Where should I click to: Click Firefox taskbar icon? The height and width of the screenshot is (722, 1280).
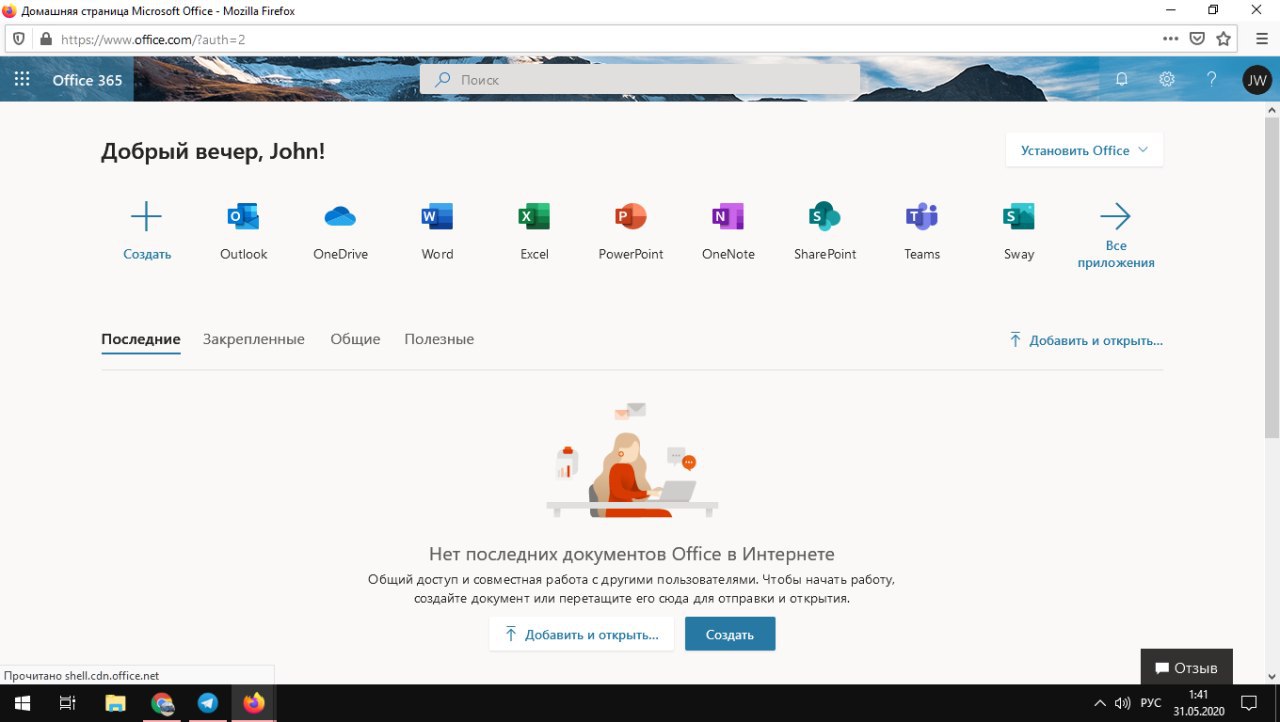(x=254, y=703)
